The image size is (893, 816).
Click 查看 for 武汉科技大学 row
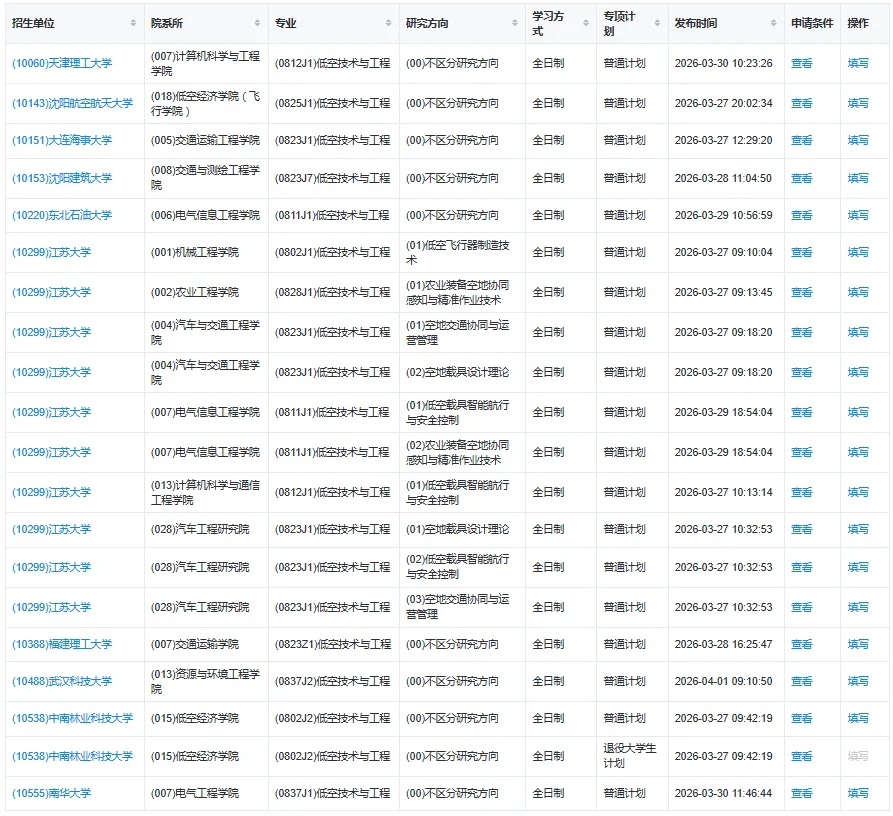point(801,681)
